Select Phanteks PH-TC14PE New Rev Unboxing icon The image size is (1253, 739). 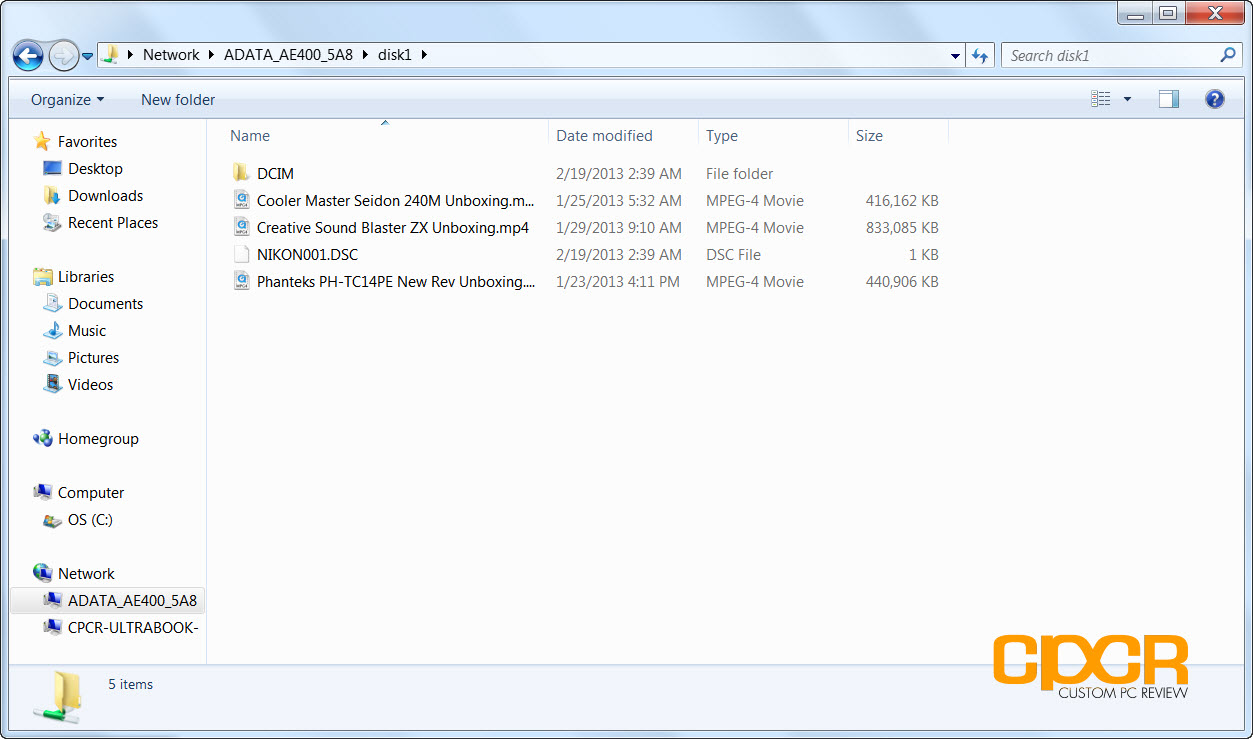241,281
